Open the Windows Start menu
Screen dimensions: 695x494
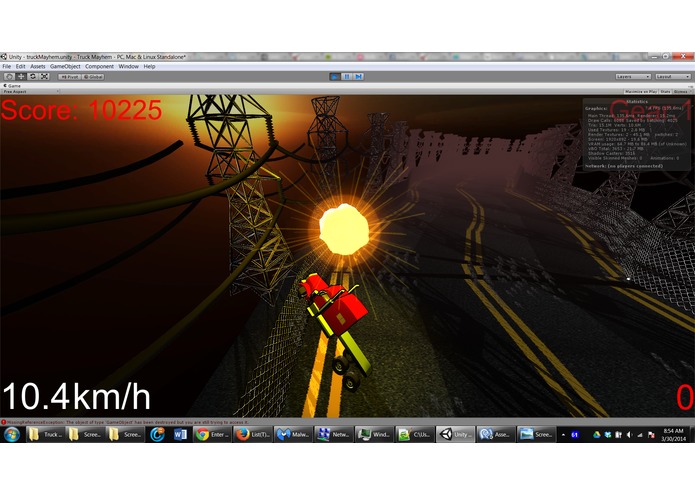[12, 435]
